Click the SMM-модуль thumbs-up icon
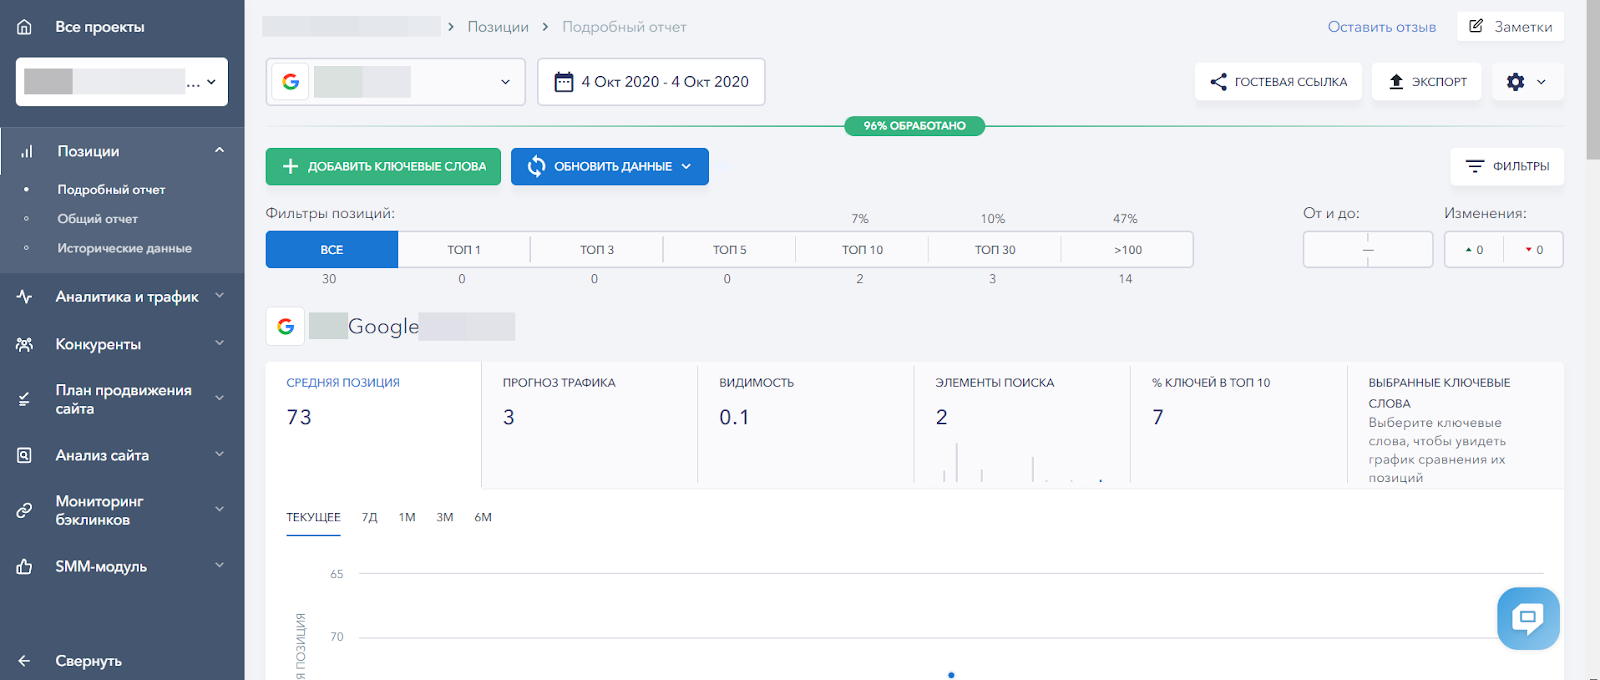The height and width of the screenshot is (680, 1600). point(24,567)
